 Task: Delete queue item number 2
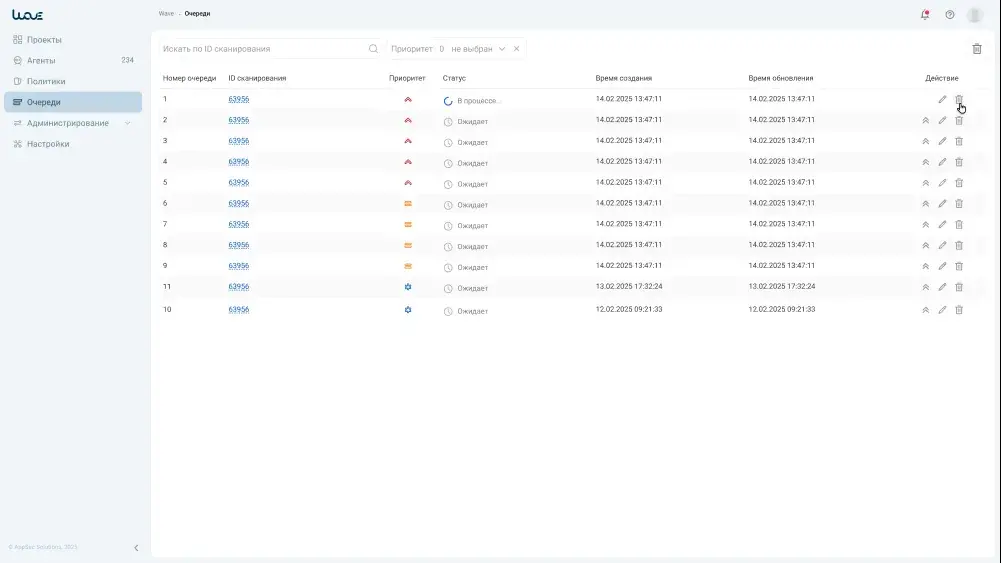[x=959, y=121]
